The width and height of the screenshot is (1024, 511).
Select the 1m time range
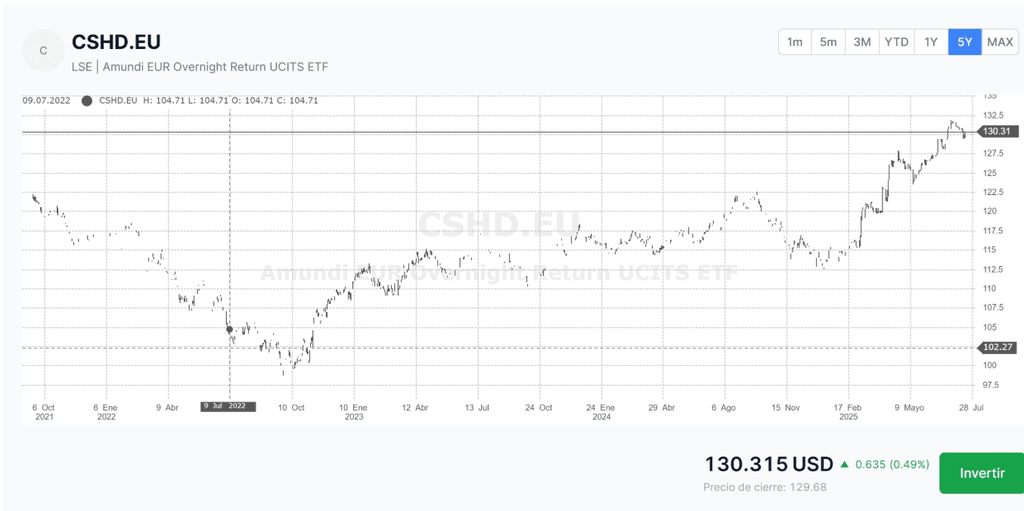click(x=795, y=42)
